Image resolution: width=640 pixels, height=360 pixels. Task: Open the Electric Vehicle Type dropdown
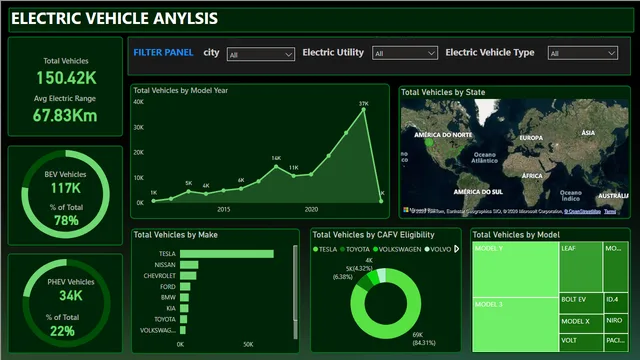(582, 53)
